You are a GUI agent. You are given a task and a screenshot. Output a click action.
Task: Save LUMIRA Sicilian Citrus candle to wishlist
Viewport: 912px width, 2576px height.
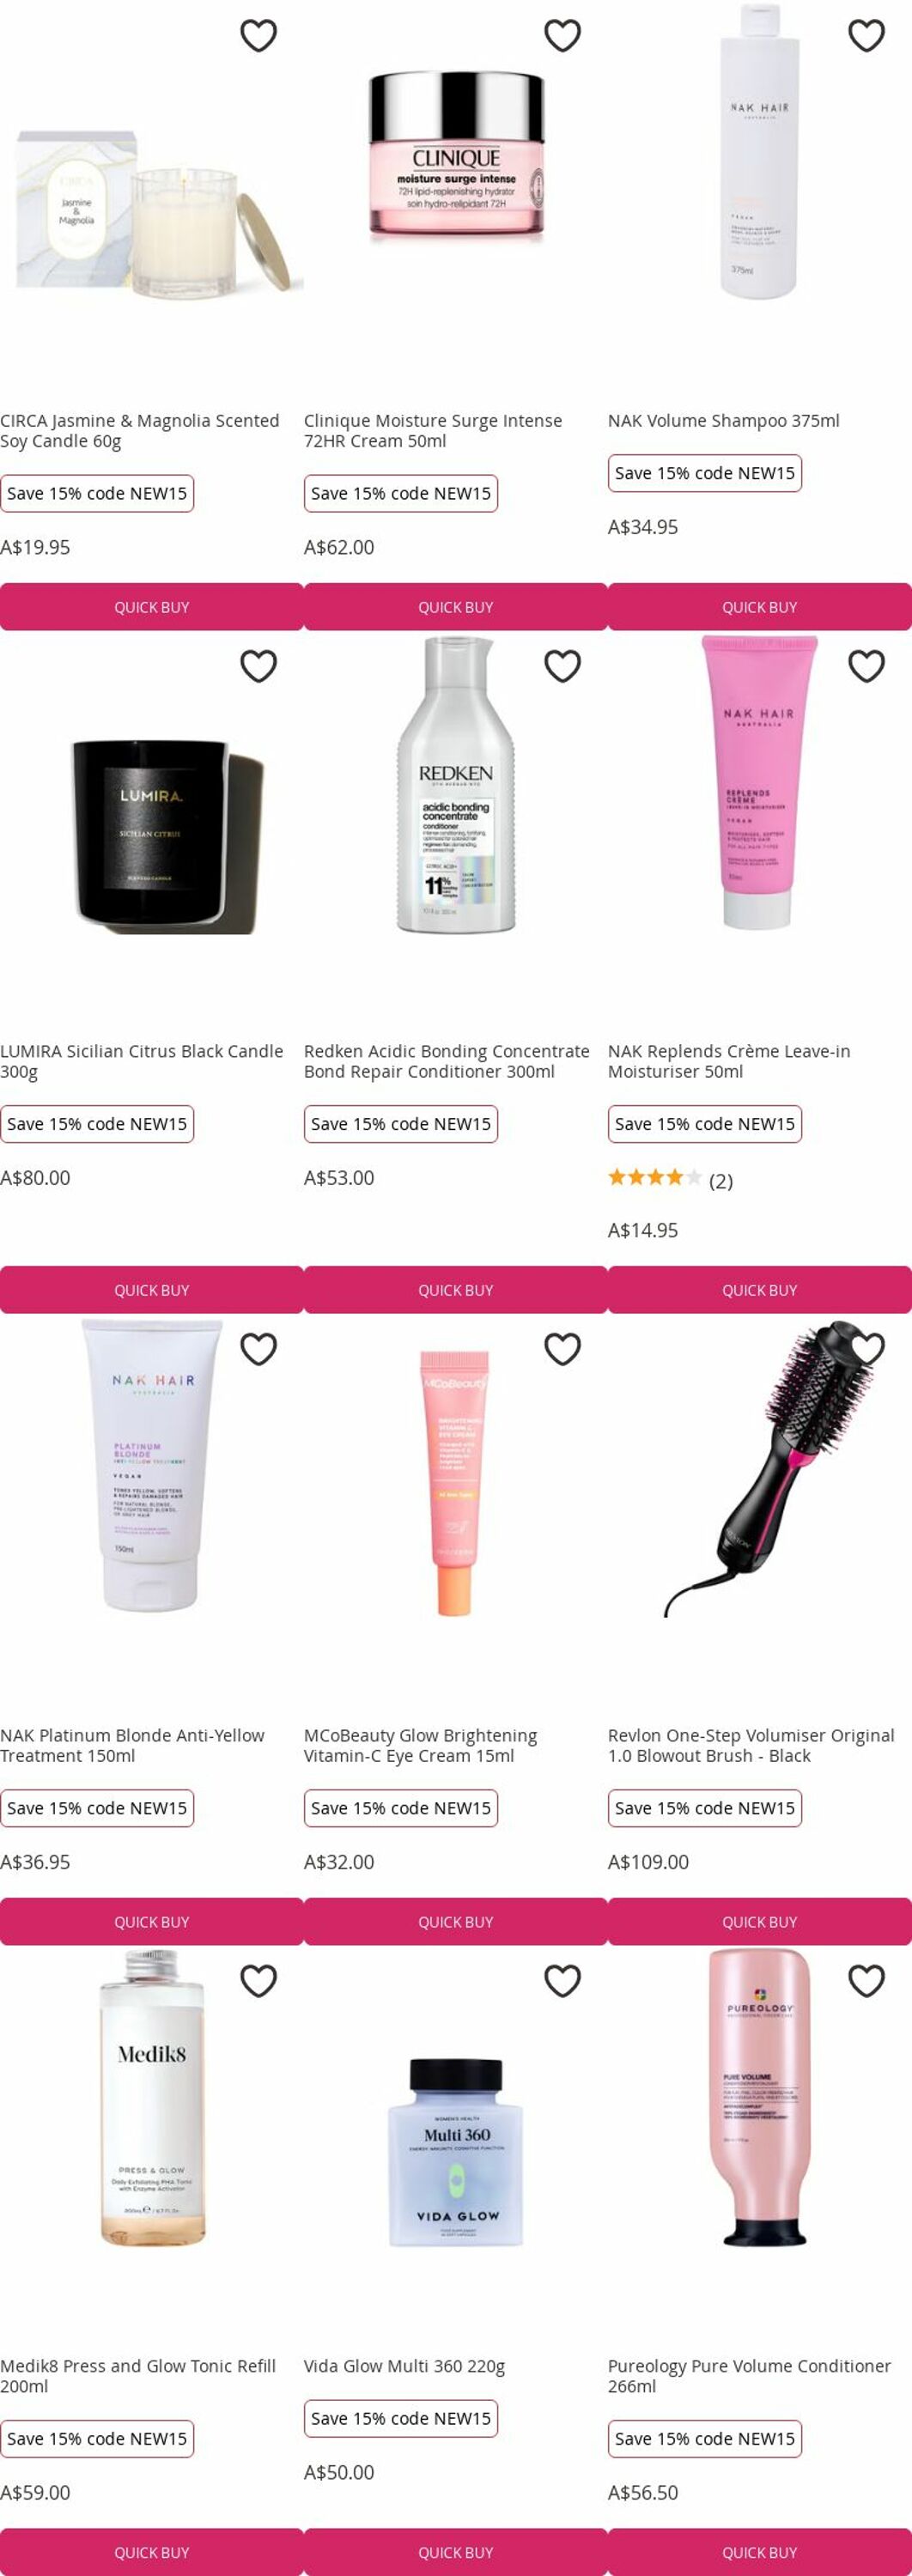coord(258,666)
